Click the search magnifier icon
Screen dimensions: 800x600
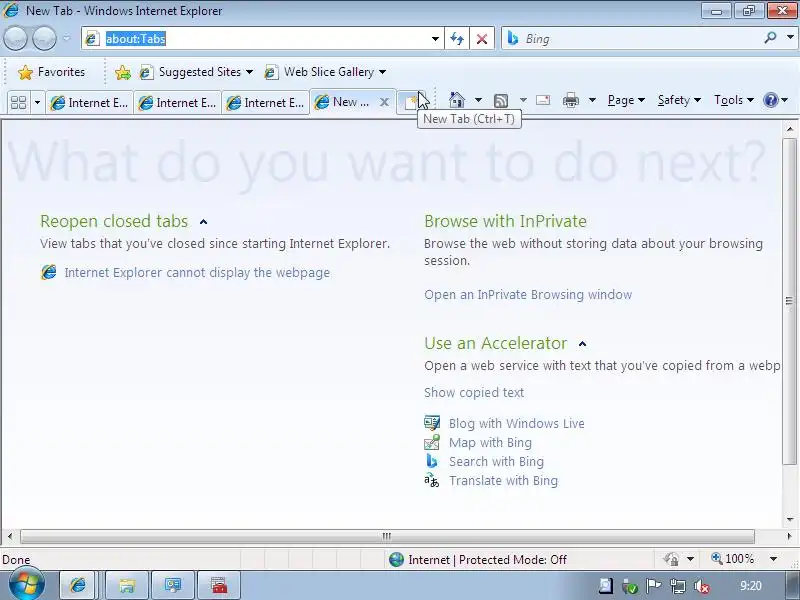(x=770, y=38)
